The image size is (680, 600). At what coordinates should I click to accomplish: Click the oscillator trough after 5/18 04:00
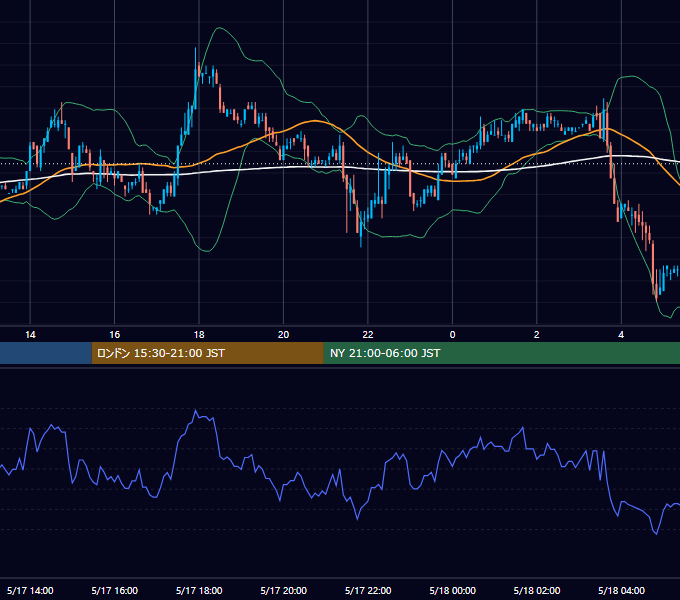tap(656, 533)
